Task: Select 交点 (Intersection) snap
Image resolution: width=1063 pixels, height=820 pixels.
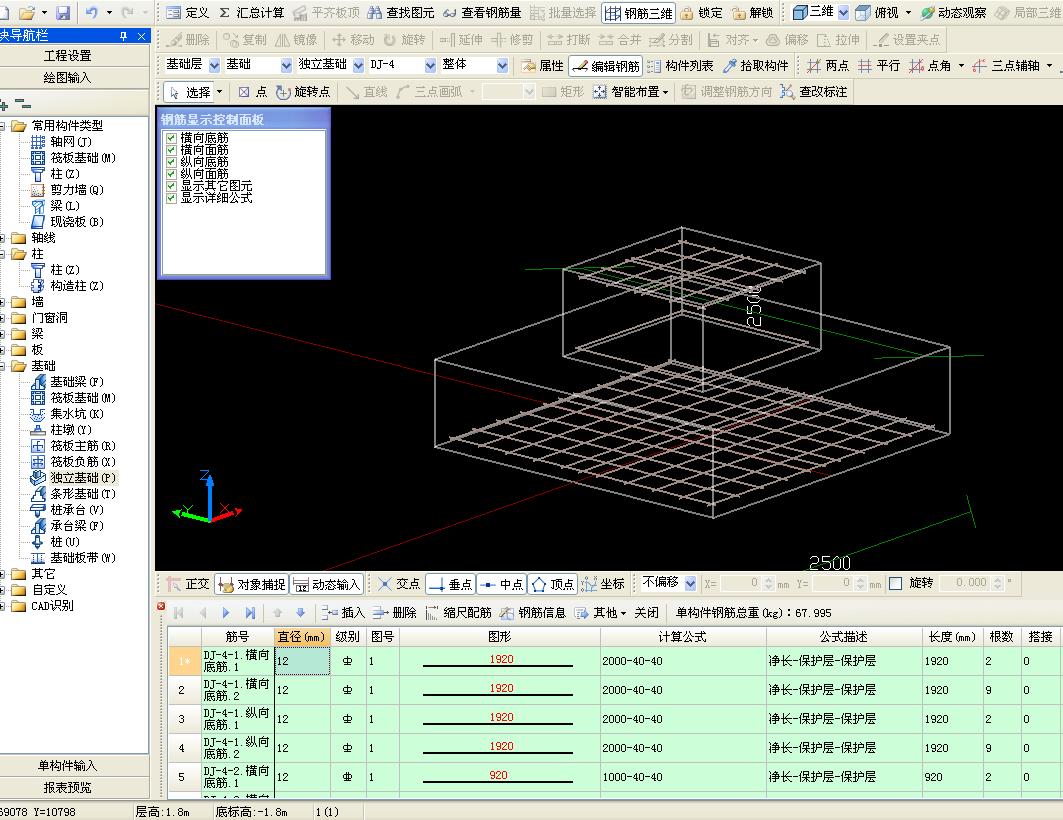Action: pos(399,584)
